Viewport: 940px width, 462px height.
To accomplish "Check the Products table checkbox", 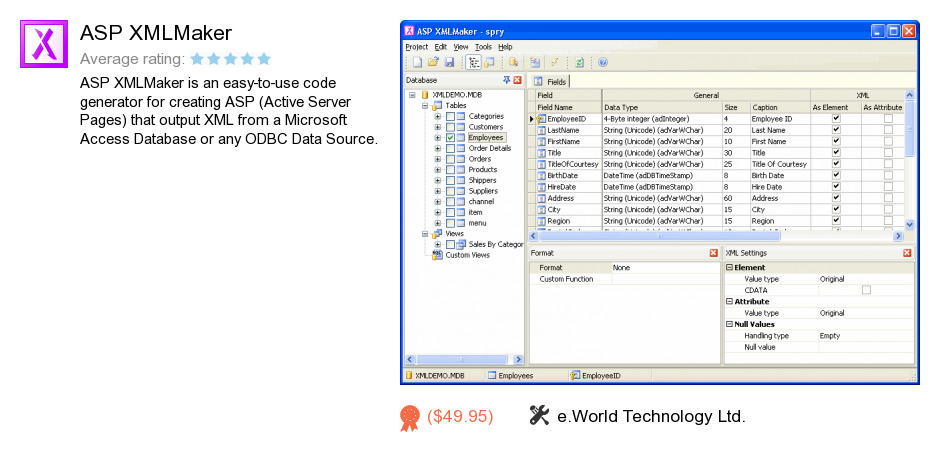I will 450,170.
